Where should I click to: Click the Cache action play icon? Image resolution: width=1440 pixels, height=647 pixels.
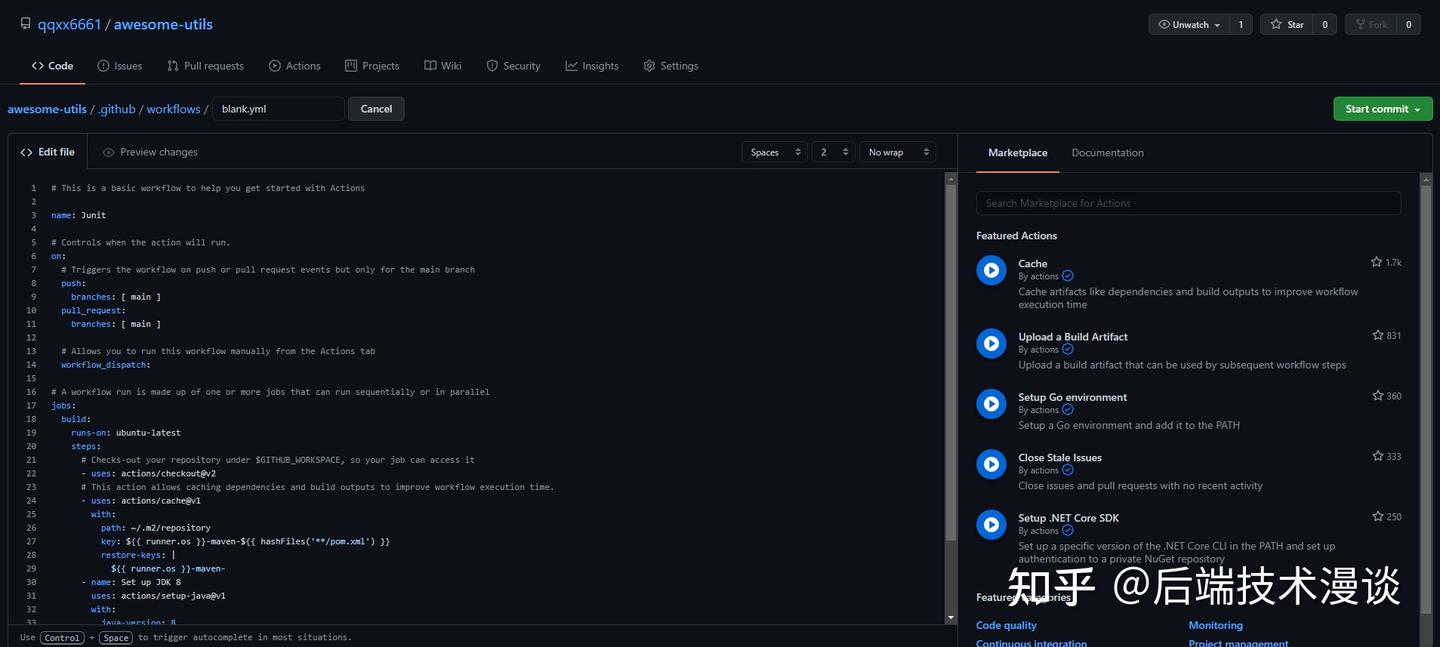click(991, 270)
